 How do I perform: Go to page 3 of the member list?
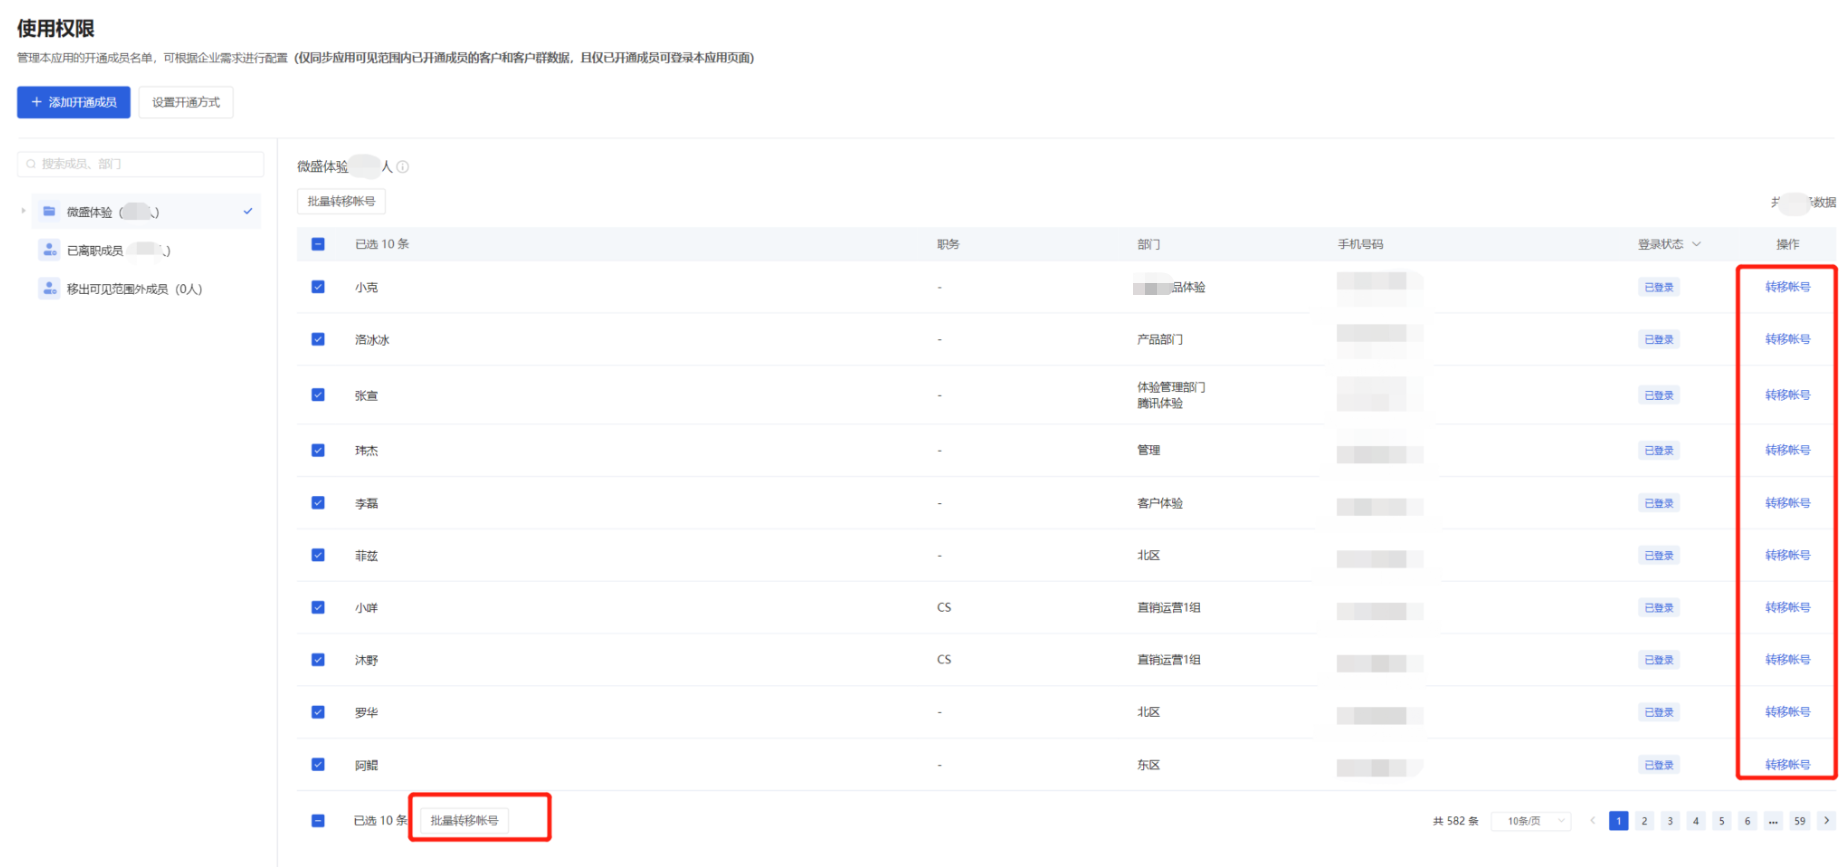(x=1670, y=821)
